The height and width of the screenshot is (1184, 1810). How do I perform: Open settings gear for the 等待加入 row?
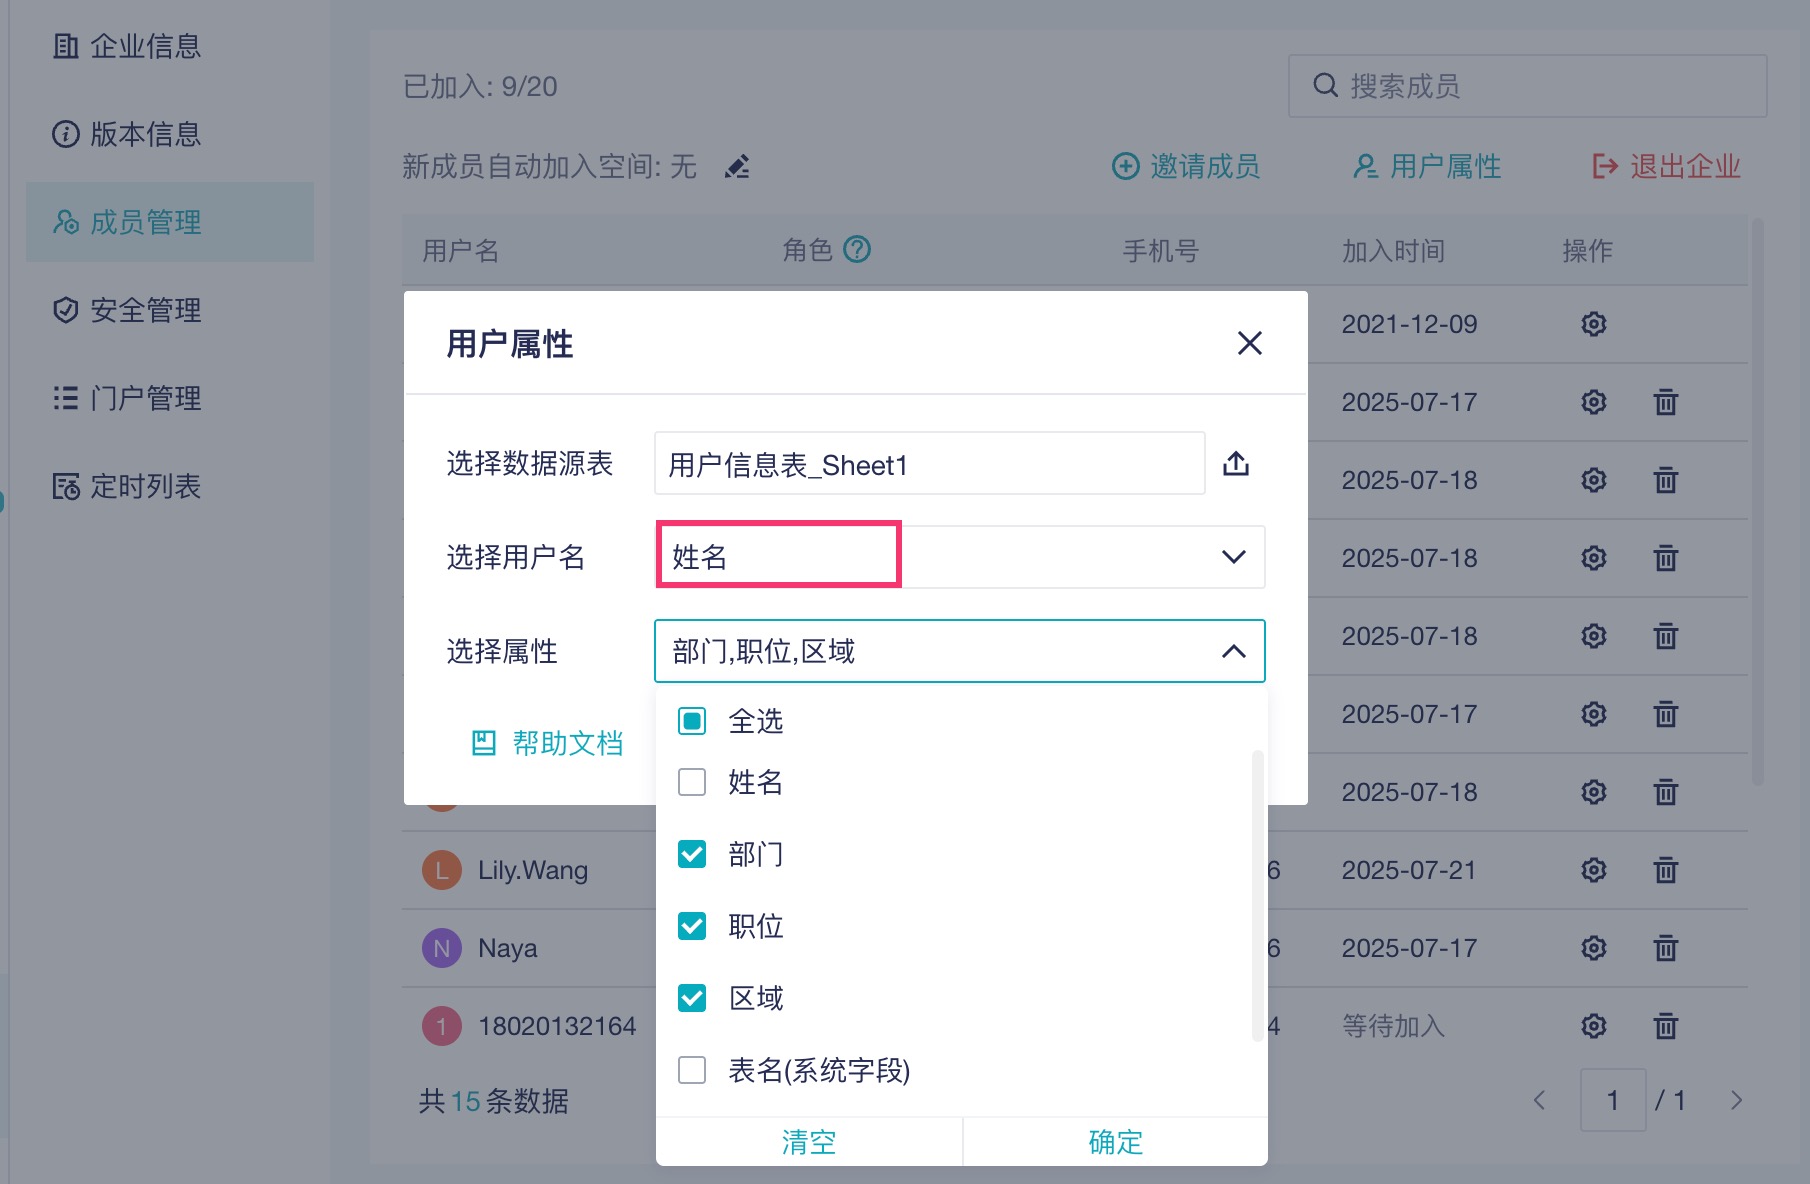point(1593,1026)
